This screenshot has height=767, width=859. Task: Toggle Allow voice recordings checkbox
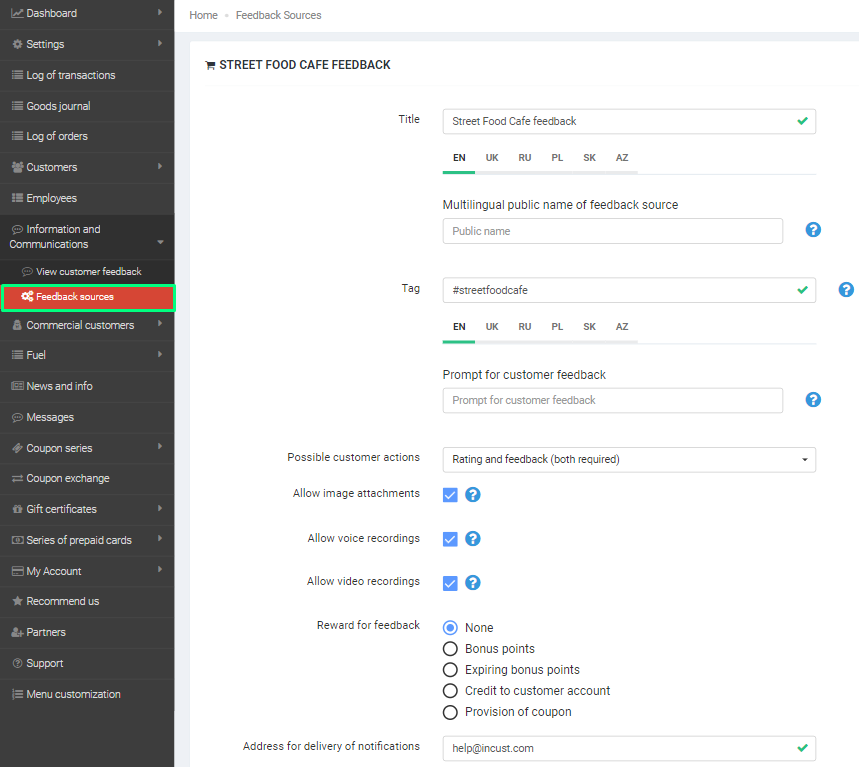coord(450,539)
